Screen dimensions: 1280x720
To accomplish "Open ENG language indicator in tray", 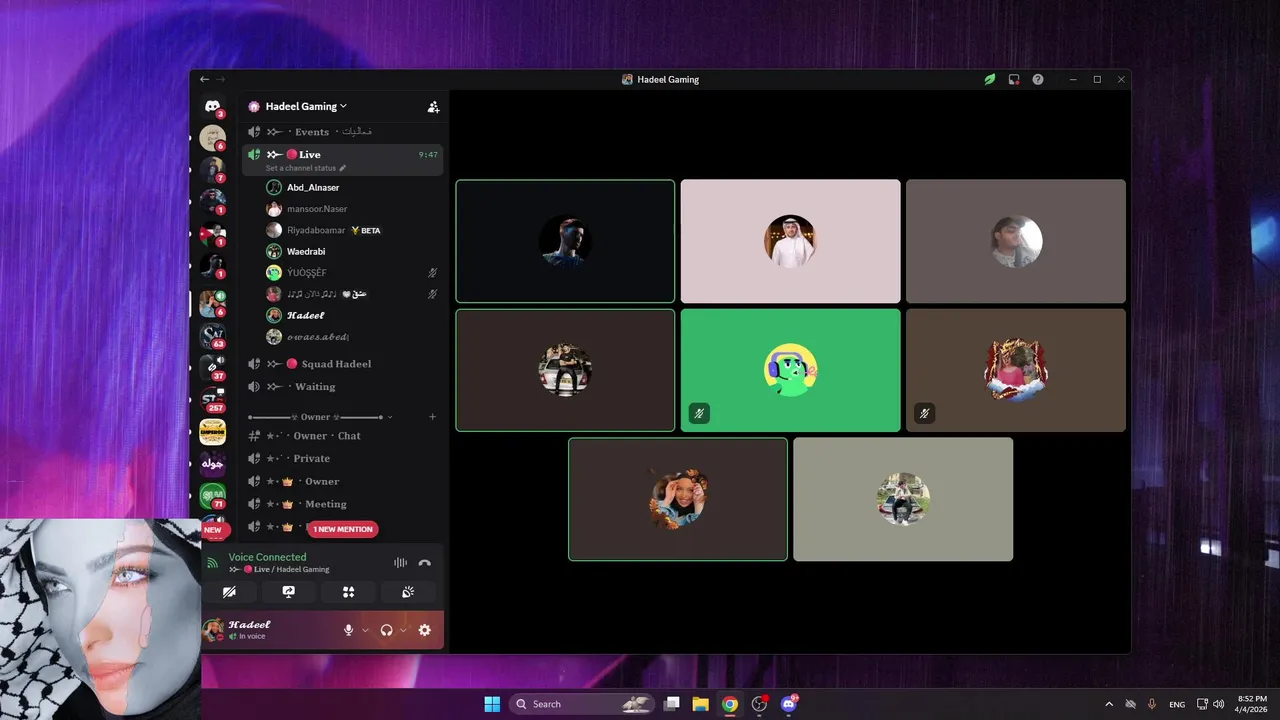I will [1177, 704].
